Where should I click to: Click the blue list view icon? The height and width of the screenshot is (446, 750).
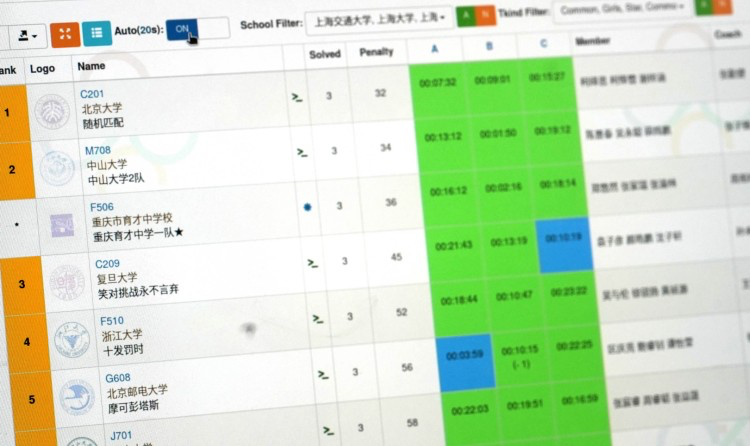(97, 34)
